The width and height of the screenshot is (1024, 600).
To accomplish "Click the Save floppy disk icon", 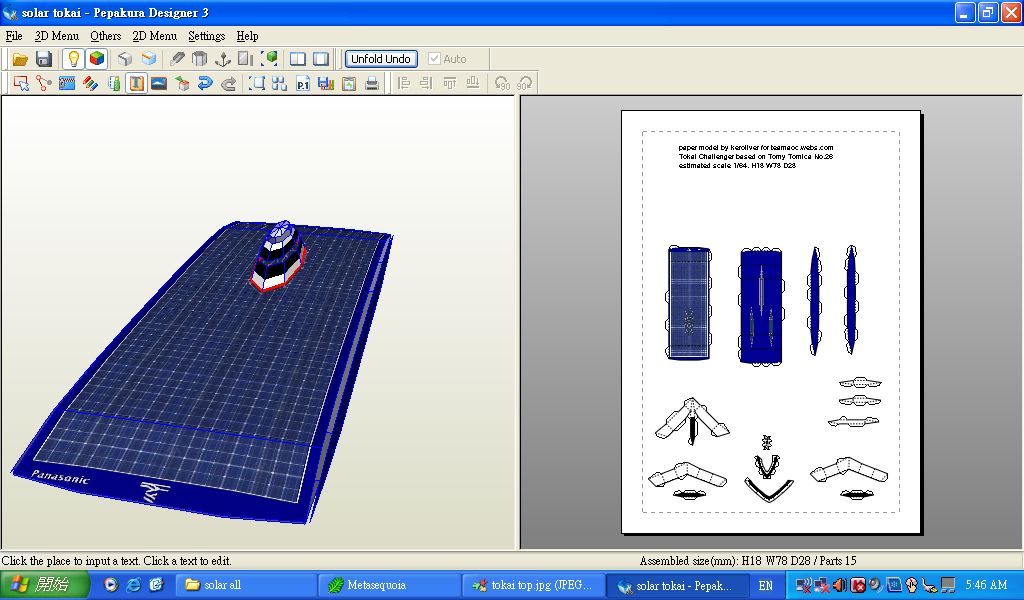I will click(43, 59).
